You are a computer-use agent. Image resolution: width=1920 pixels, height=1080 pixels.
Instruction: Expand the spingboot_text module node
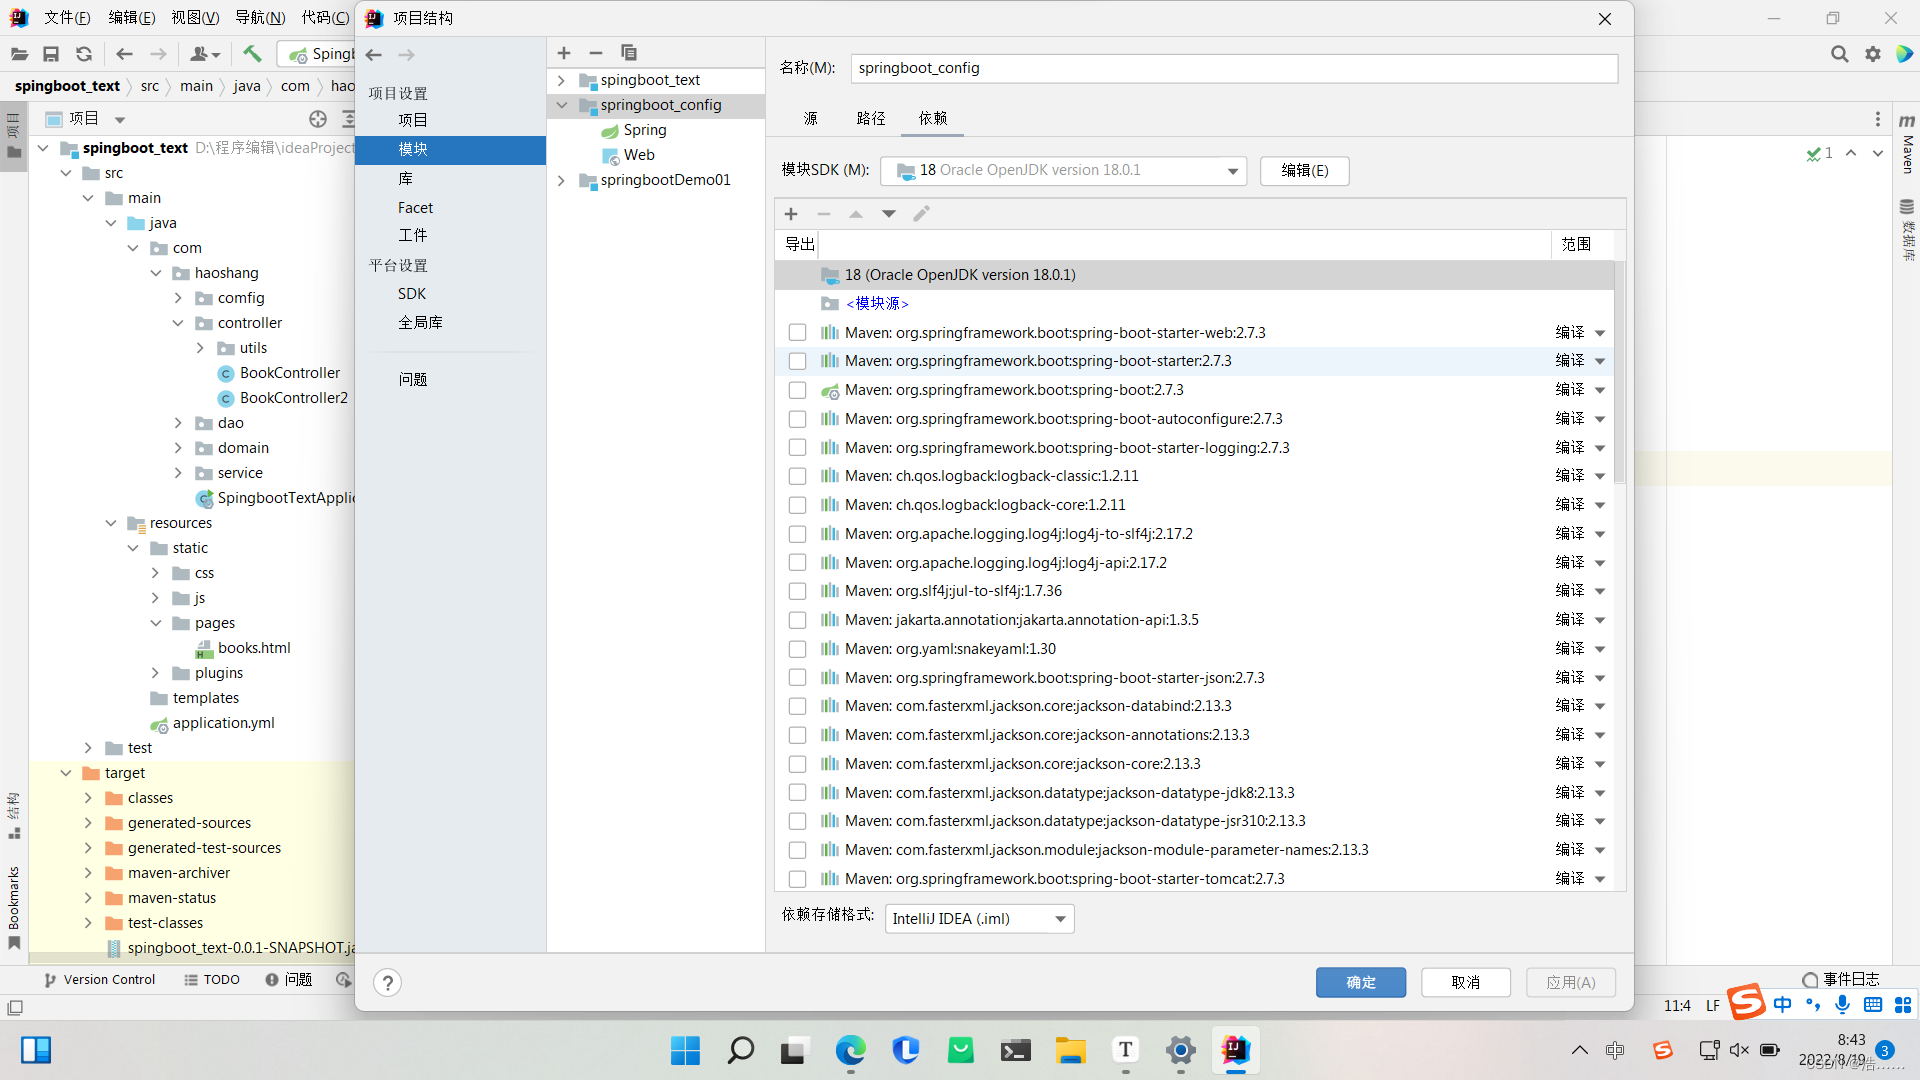[x=562, y=80]
